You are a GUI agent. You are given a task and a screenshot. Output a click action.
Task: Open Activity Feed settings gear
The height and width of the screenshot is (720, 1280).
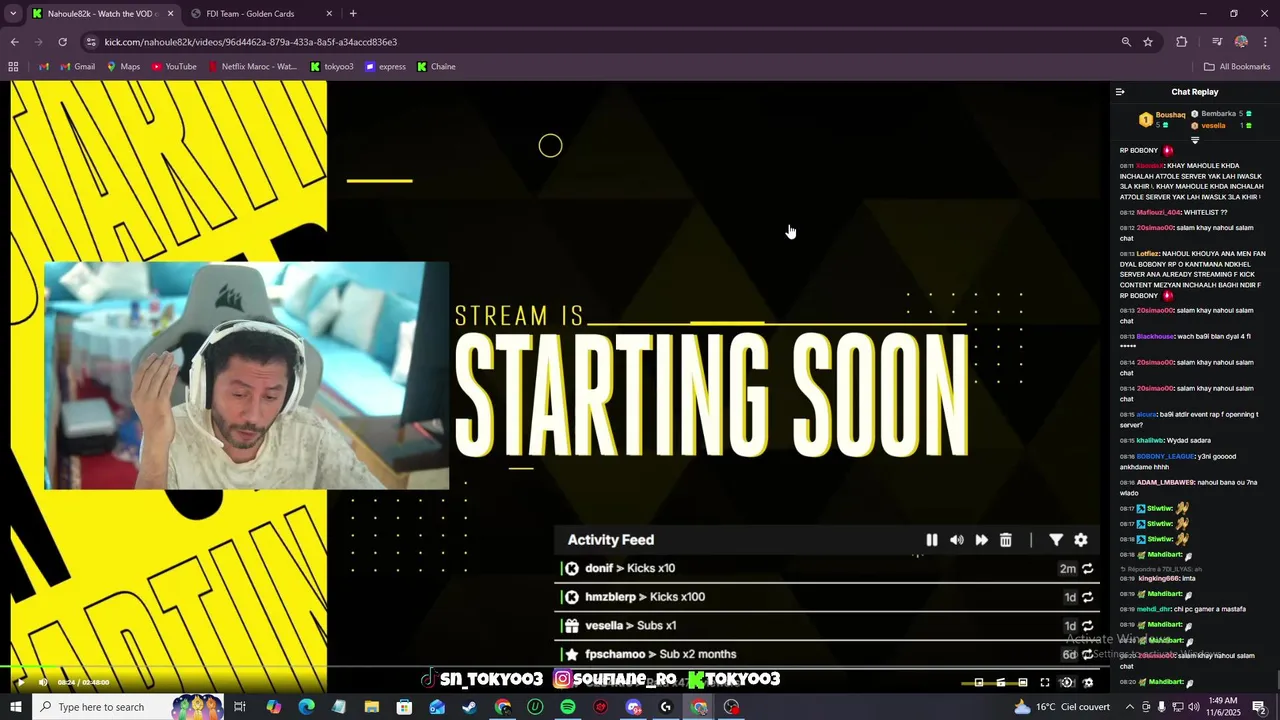1081,540
